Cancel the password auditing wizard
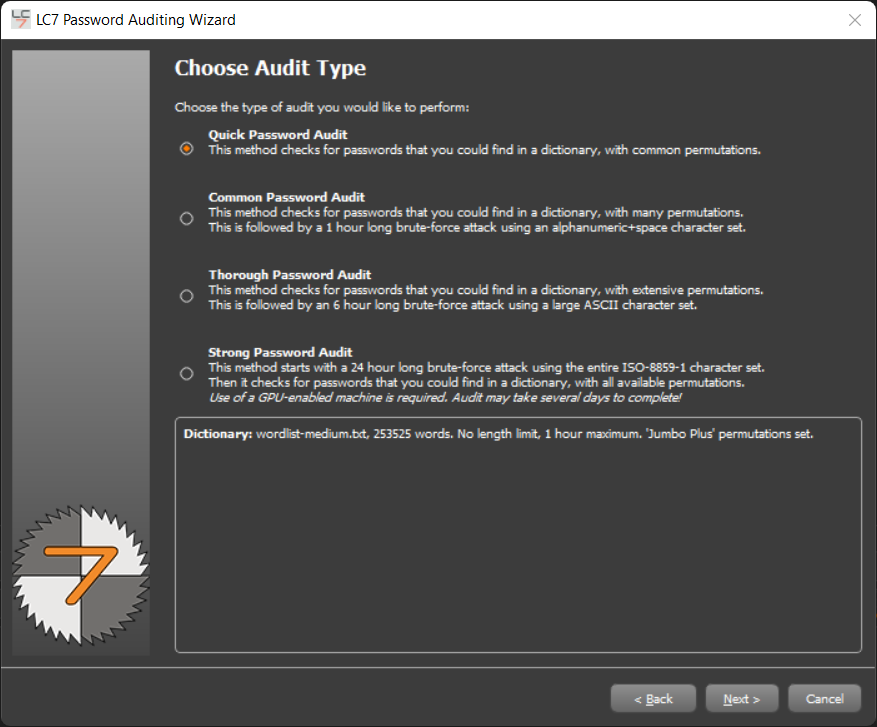877x727 pixels. click(824, 698)
